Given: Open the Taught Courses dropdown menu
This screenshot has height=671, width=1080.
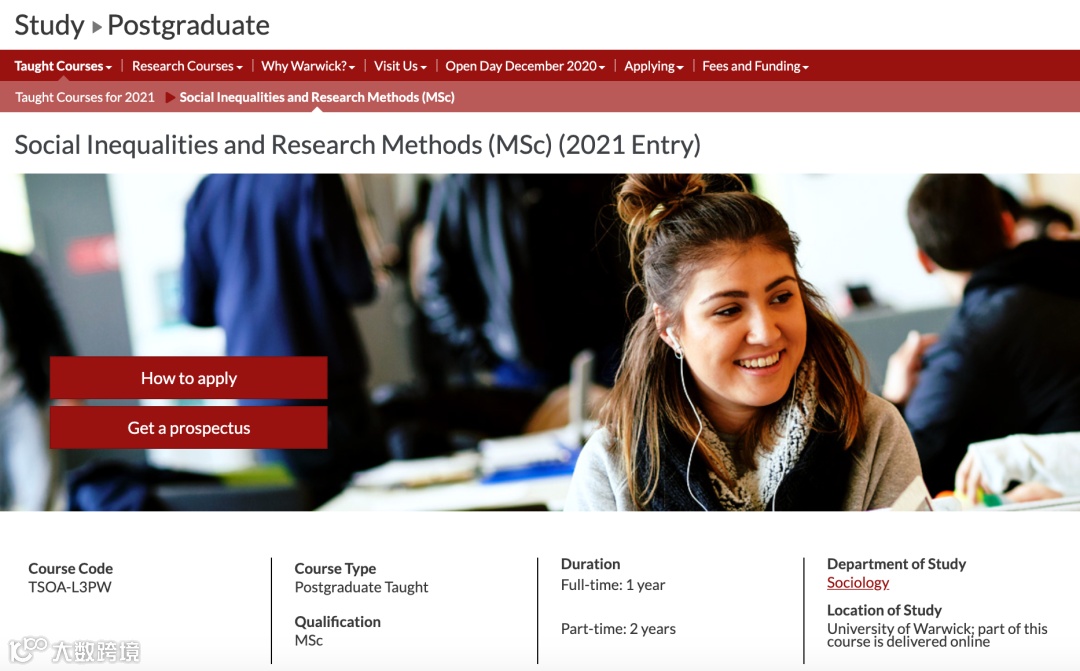Looking at the screenshot, I should point(63,66).
